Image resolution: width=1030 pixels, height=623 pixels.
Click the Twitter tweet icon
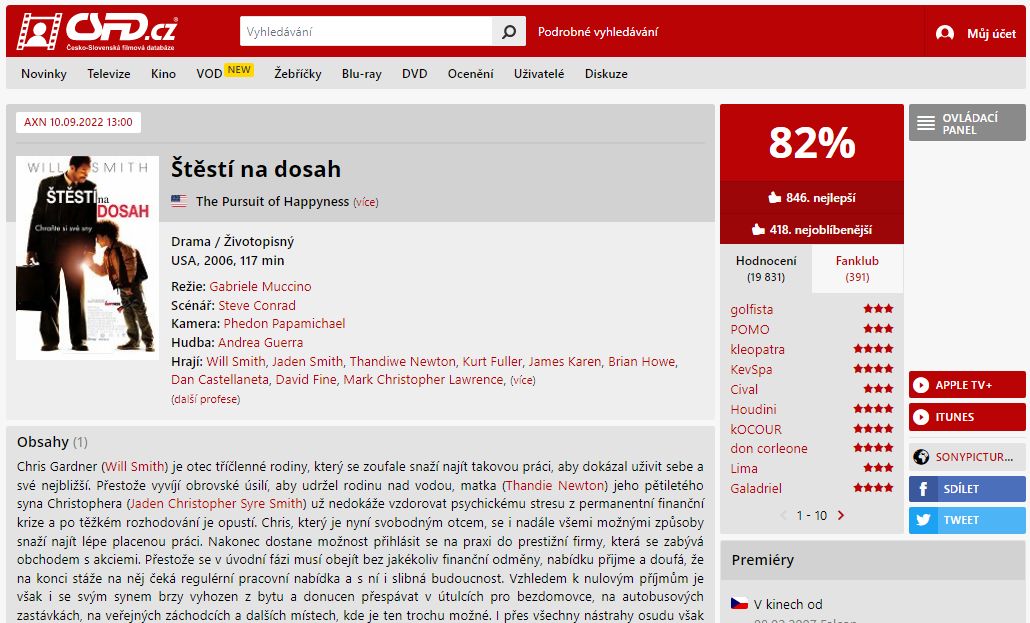(923, 520)
